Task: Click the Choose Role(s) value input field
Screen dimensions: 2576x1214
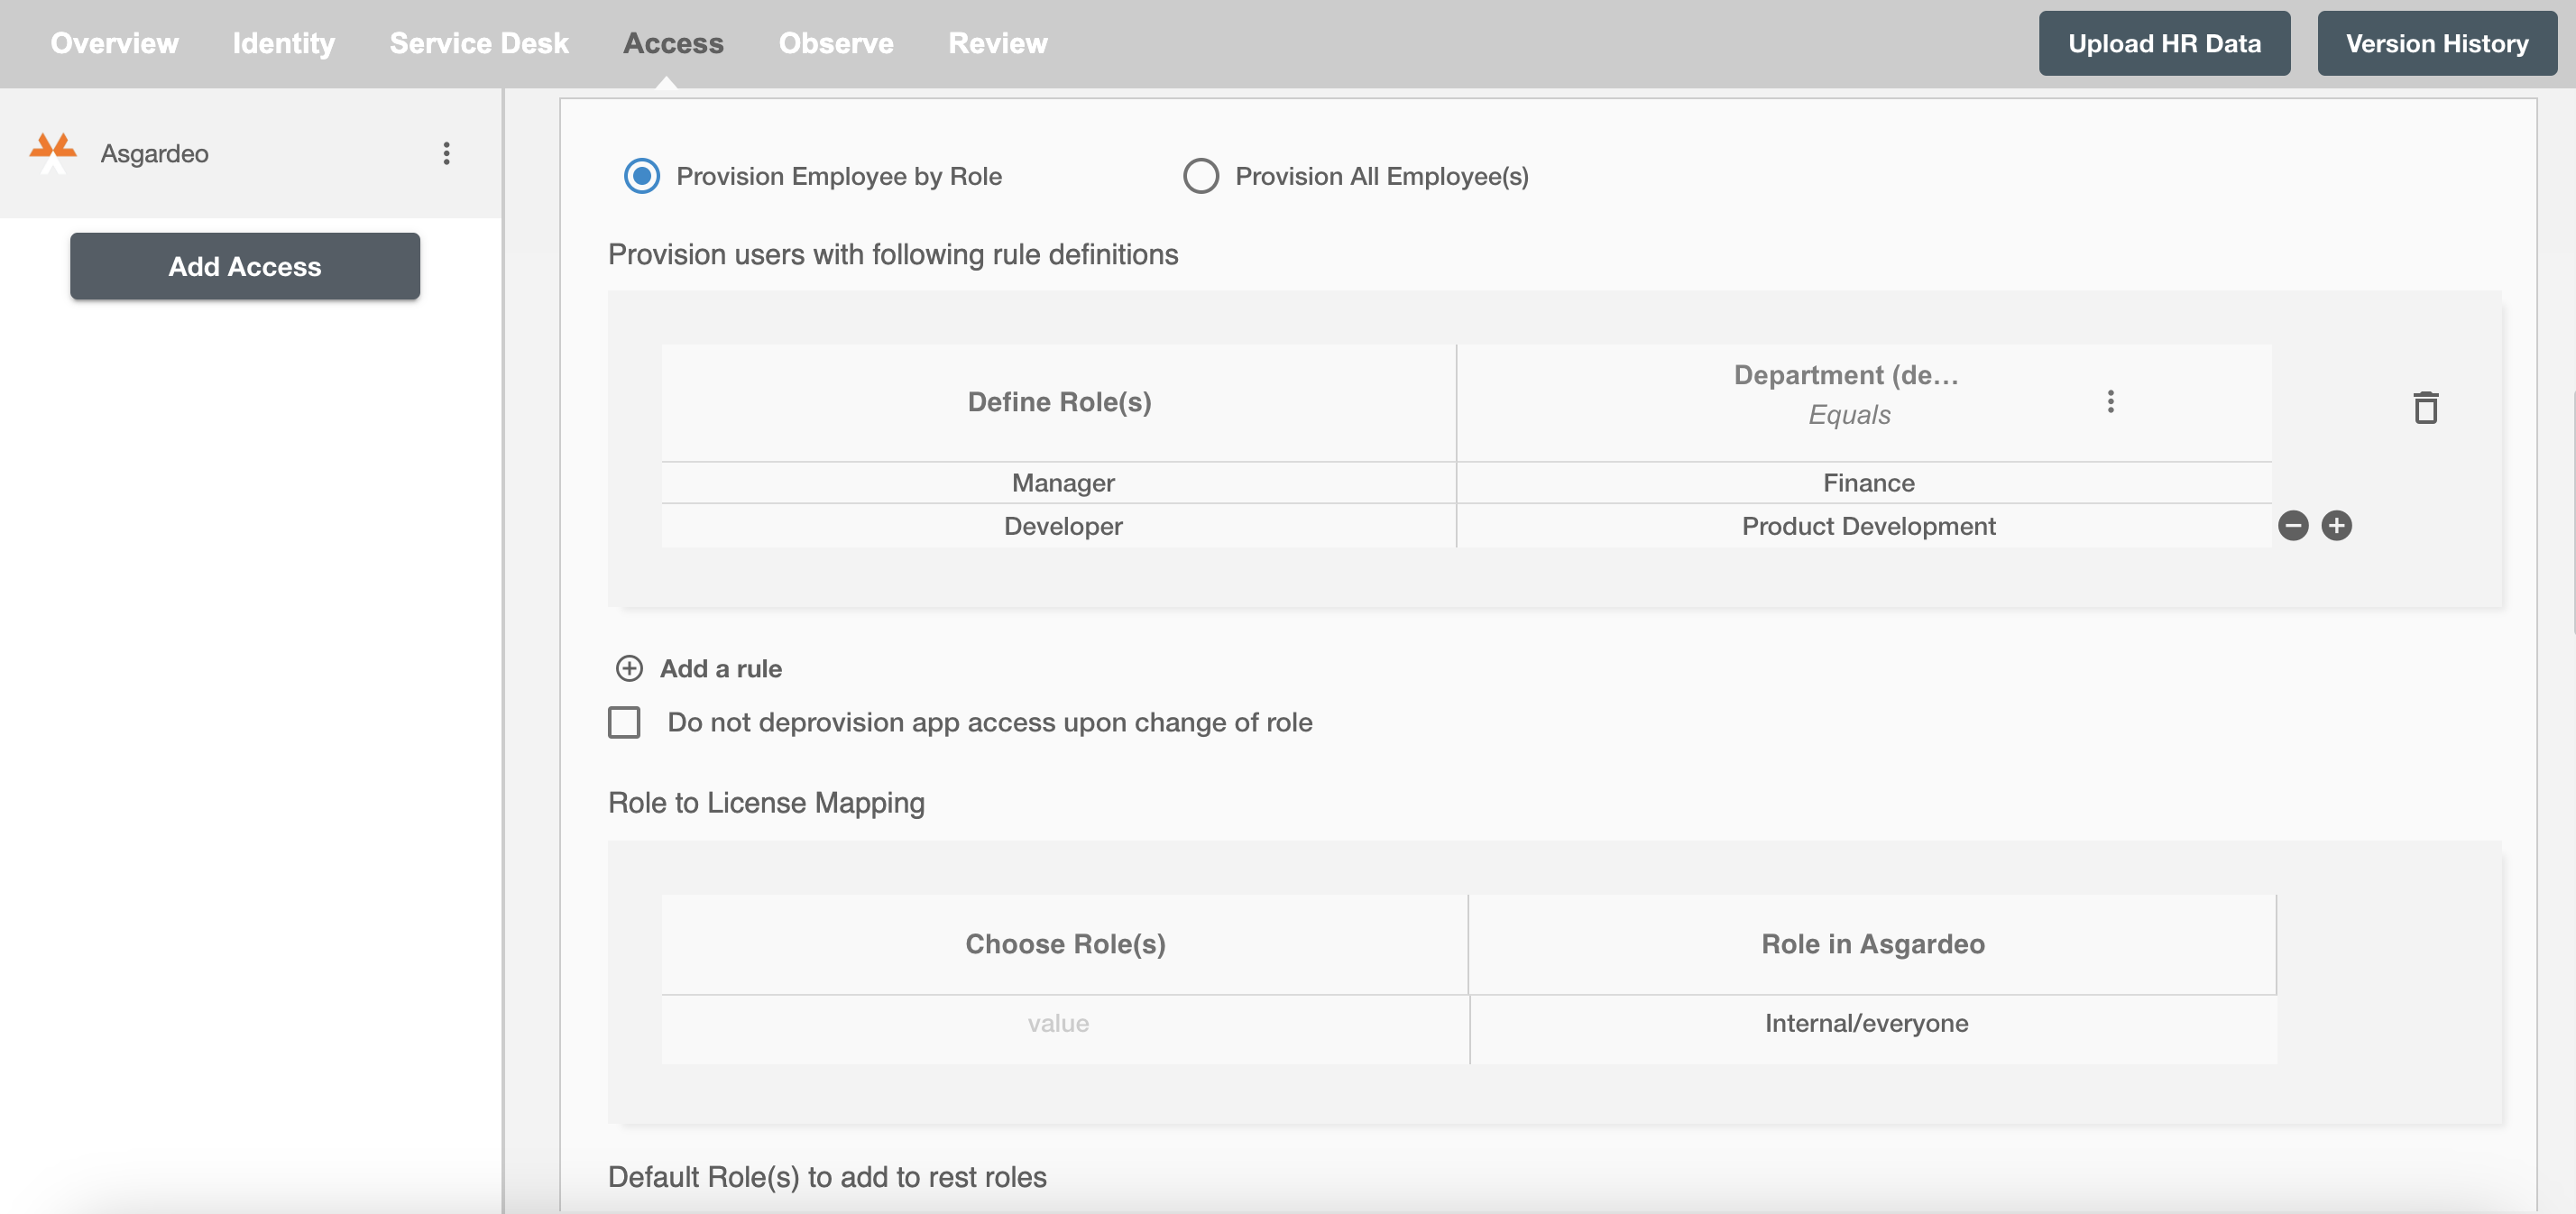Action: coord(1060,1022)
